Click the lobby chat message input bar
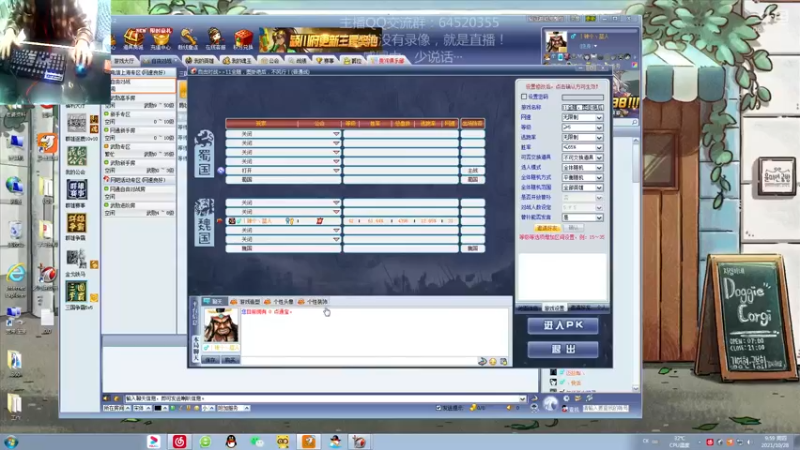Viewport: 800px width, 450px height. (326, 398)
